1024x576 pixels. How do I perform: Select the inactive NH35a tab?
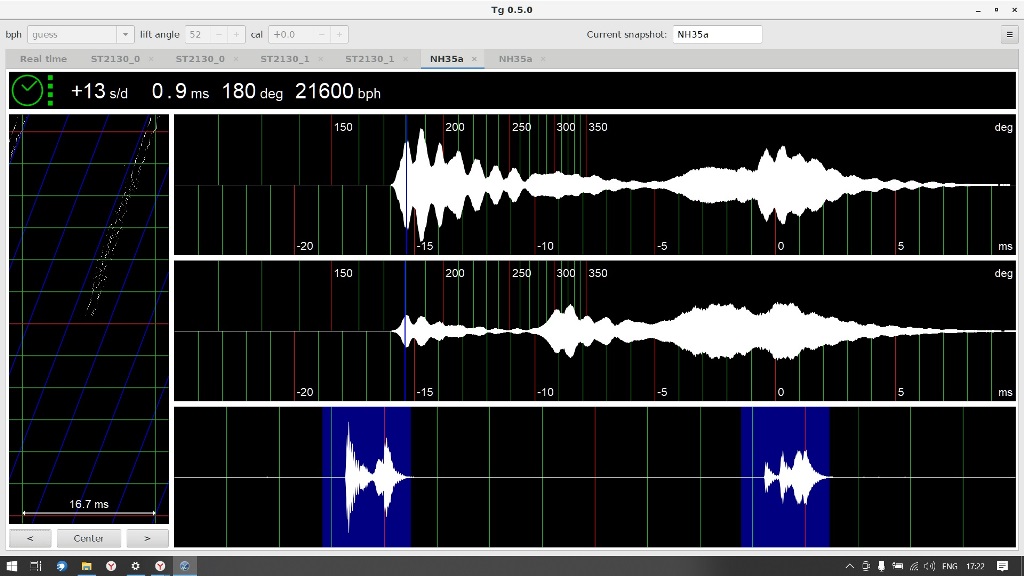(x=515, y=59)
